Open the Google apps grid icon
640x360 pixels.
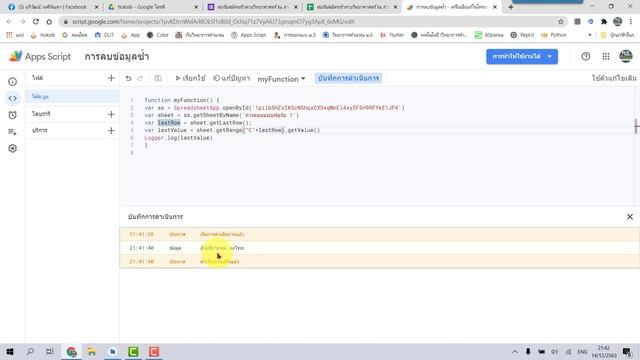[606, 57]
